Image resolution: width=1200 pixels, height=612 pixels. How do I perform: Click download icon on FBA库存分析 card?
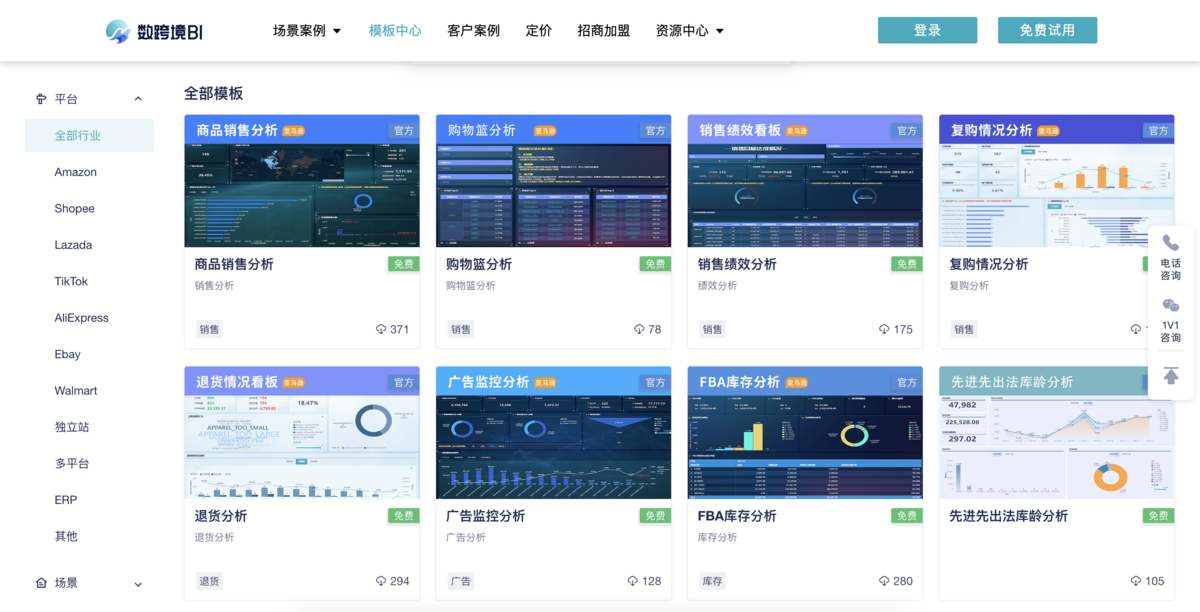pos(884,581)
